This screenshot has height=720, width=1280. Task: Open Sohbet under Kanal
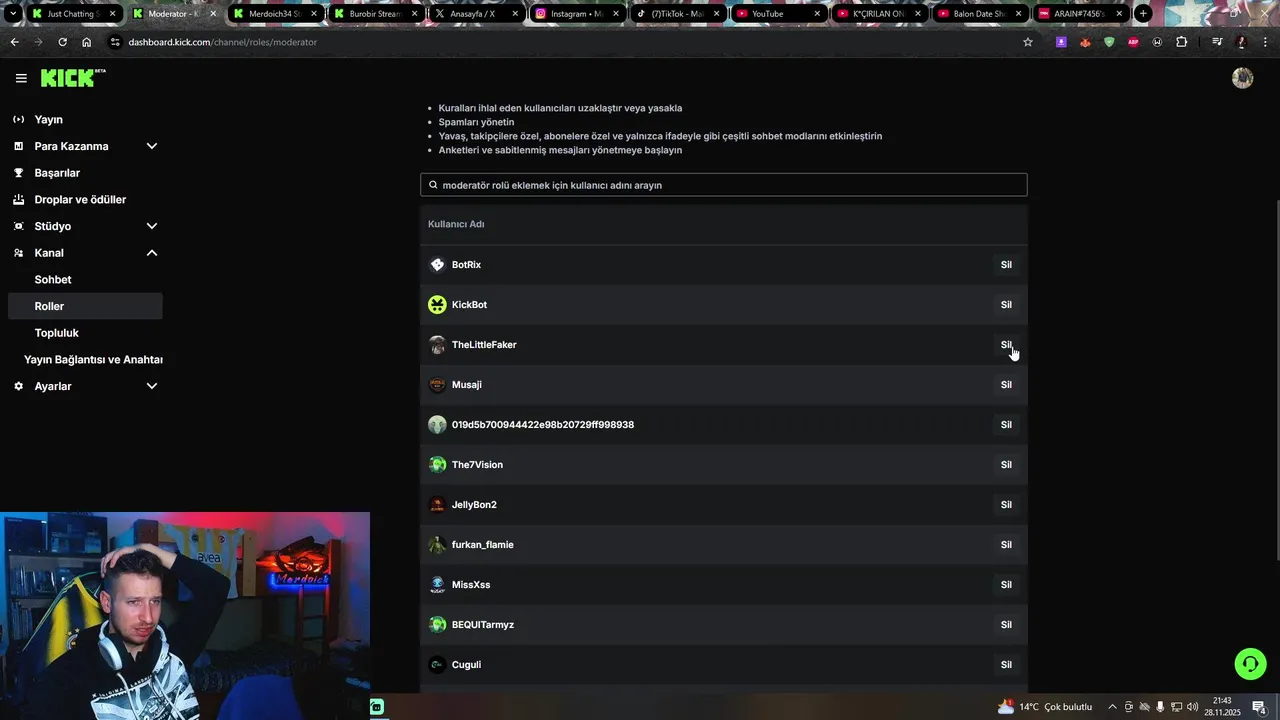click(x=85, y=280)
